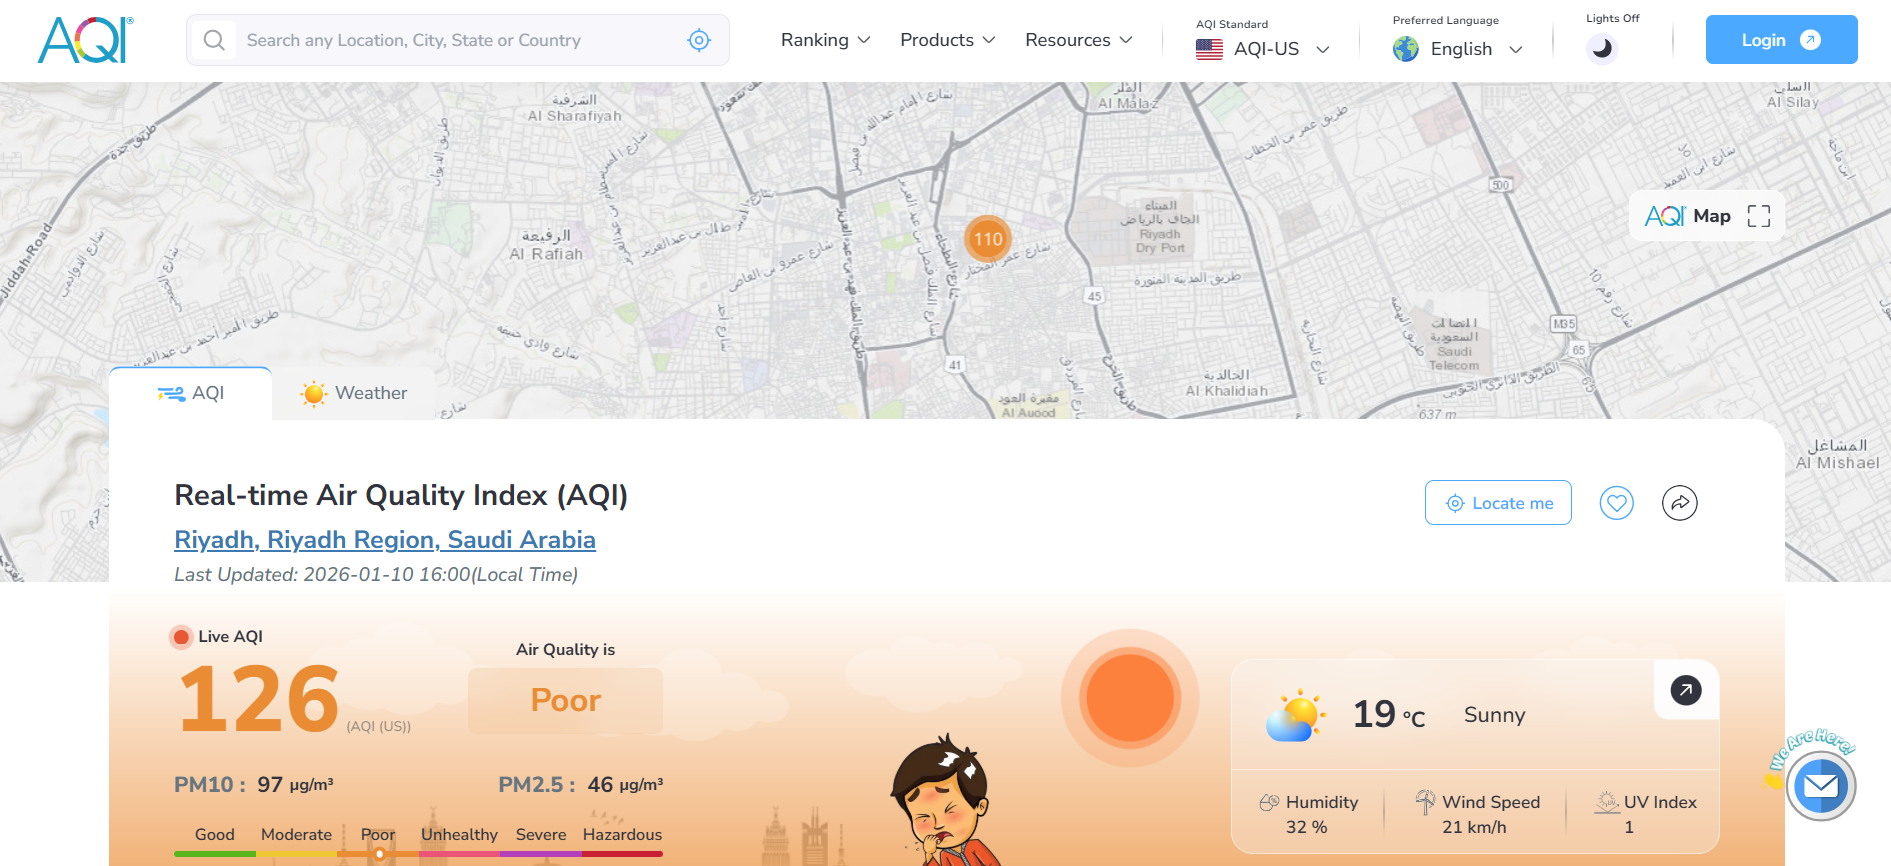Viewport: 1891px width, 866px height.
Task: Add location to favorites heart icon
Action: pos(1616,503)
